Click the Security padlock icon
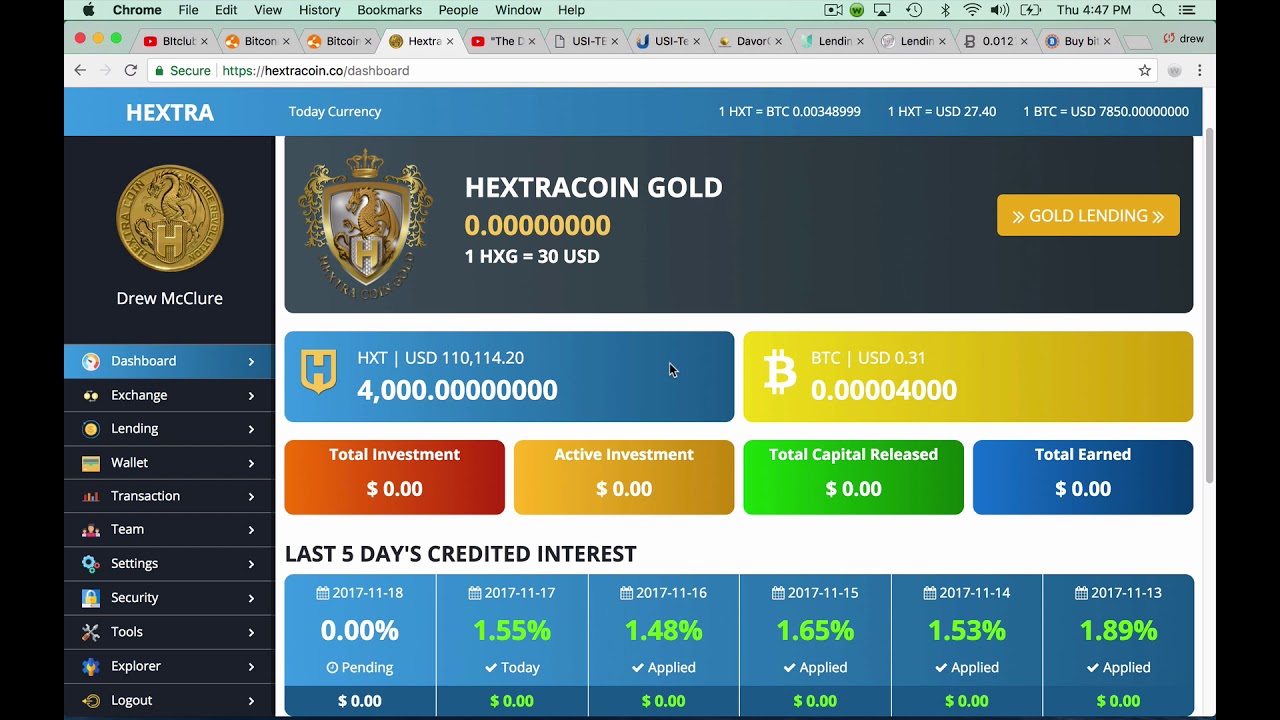 click(91, 598)
